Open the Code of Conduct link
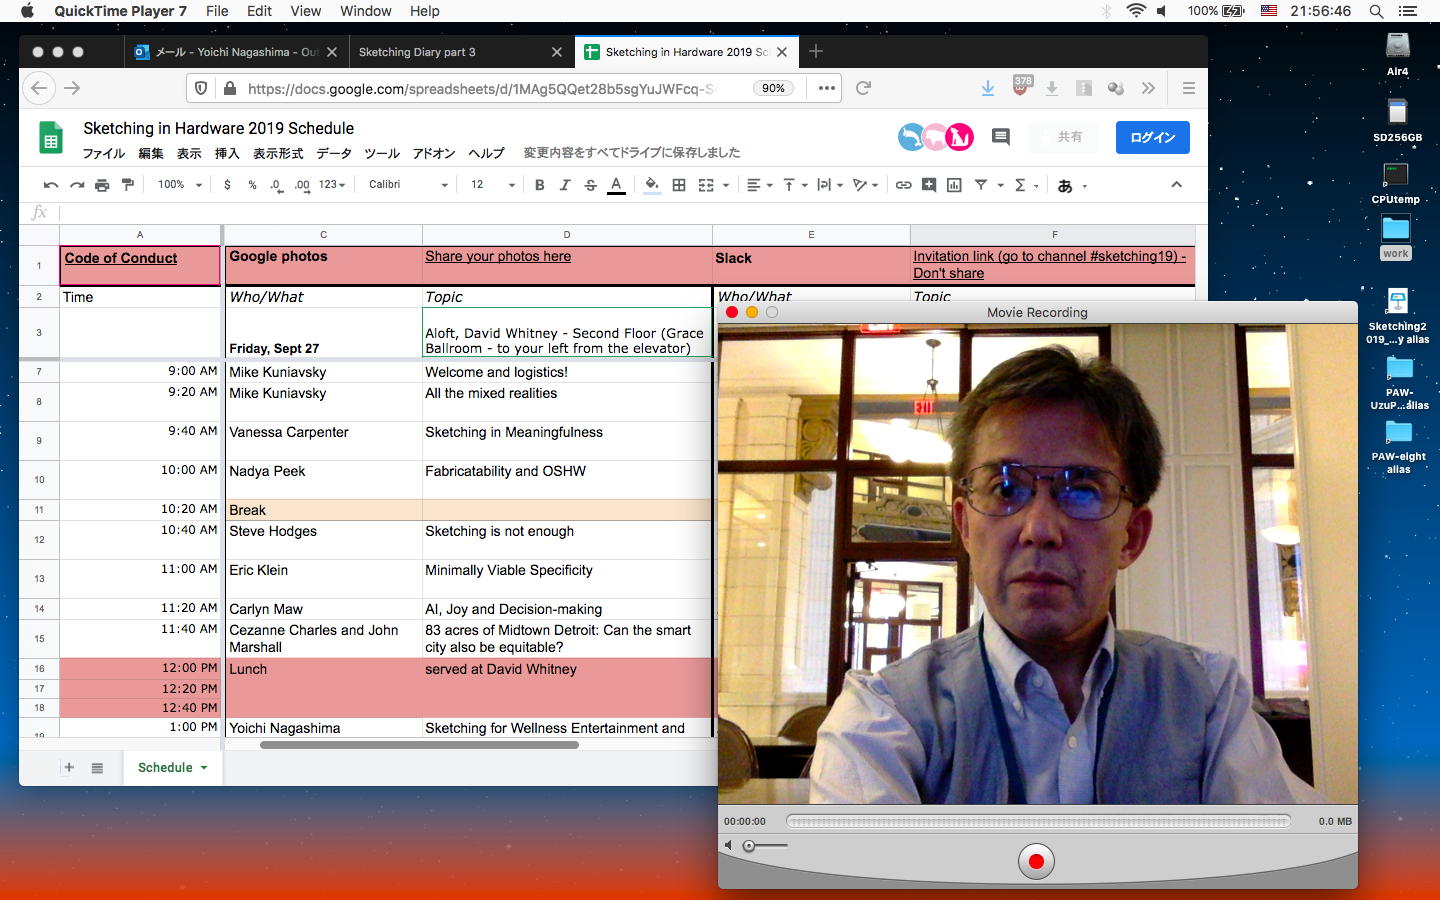Image resolution: width=1440 pixels, height=900 pixels. point(121,258)
